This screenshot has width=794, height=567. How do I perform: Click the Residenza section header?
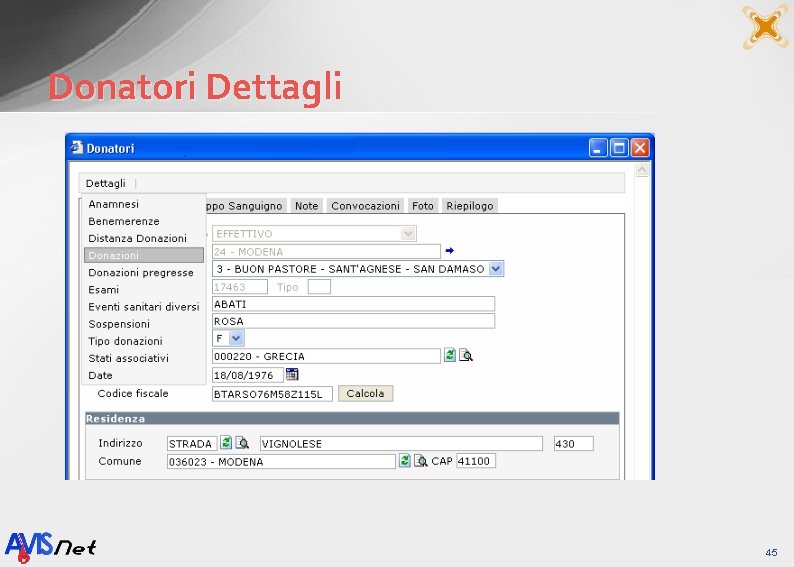coord(352,418)
